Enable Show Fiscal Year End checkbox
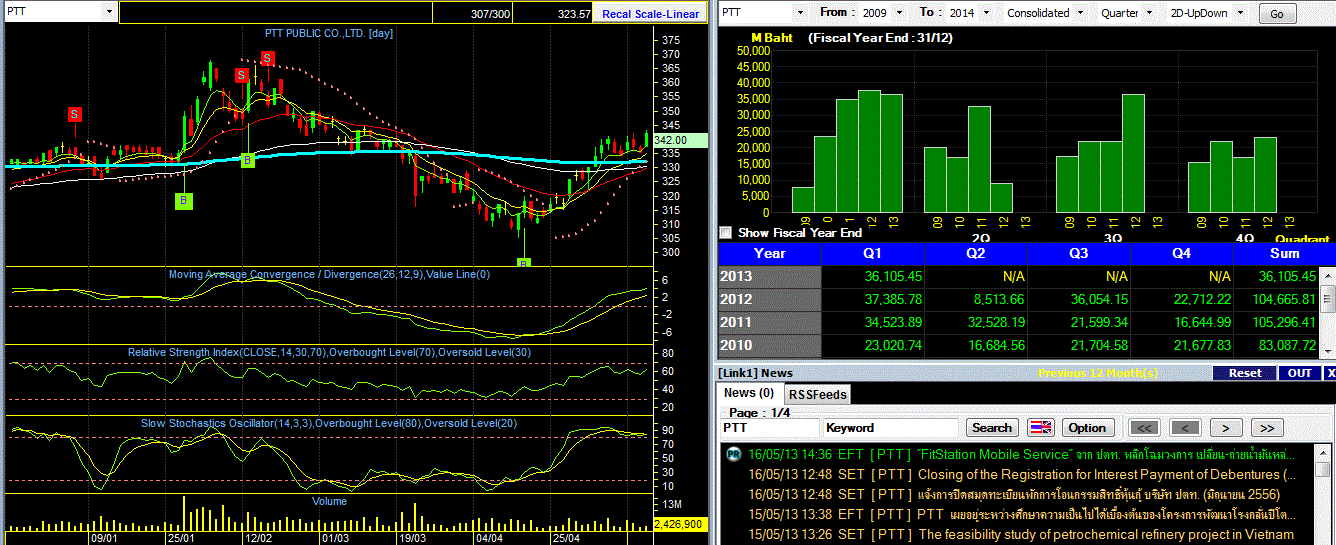This screenshot has width=1336, height=545. pyautogui.click(x=726, y=232)
